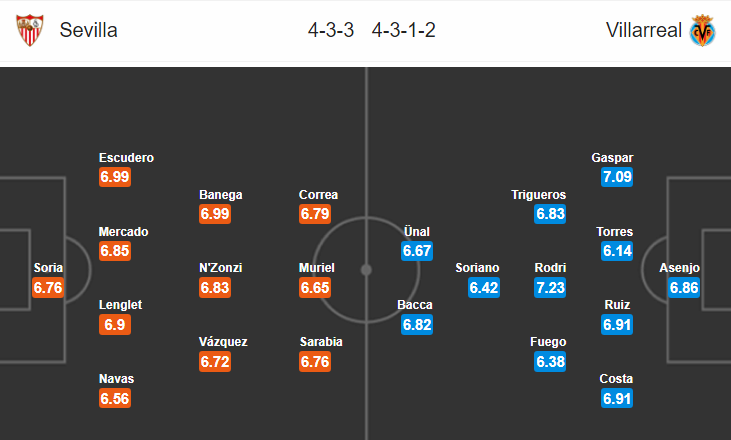Select goalkeeper Asenjo's 6.86 rating

point(684,288)
